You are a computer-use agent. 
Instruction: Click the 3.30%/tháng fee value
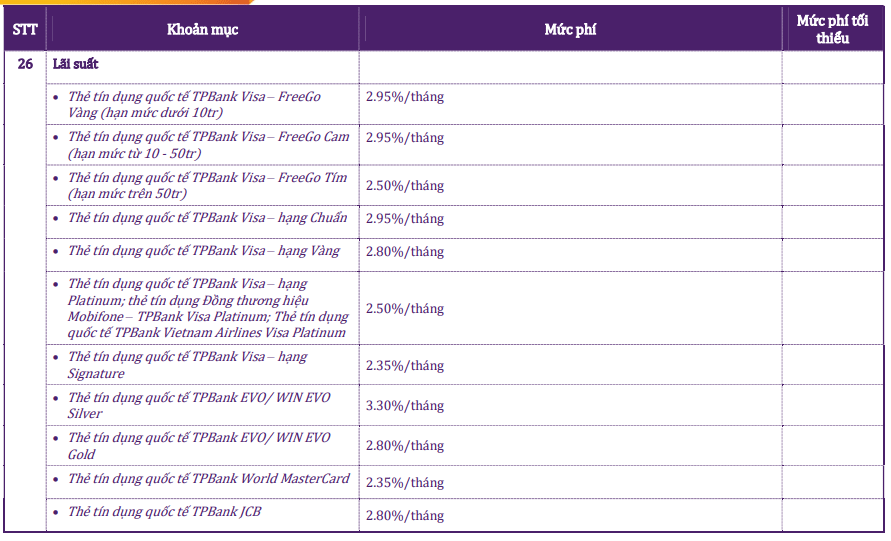click(x=405, y=406)
